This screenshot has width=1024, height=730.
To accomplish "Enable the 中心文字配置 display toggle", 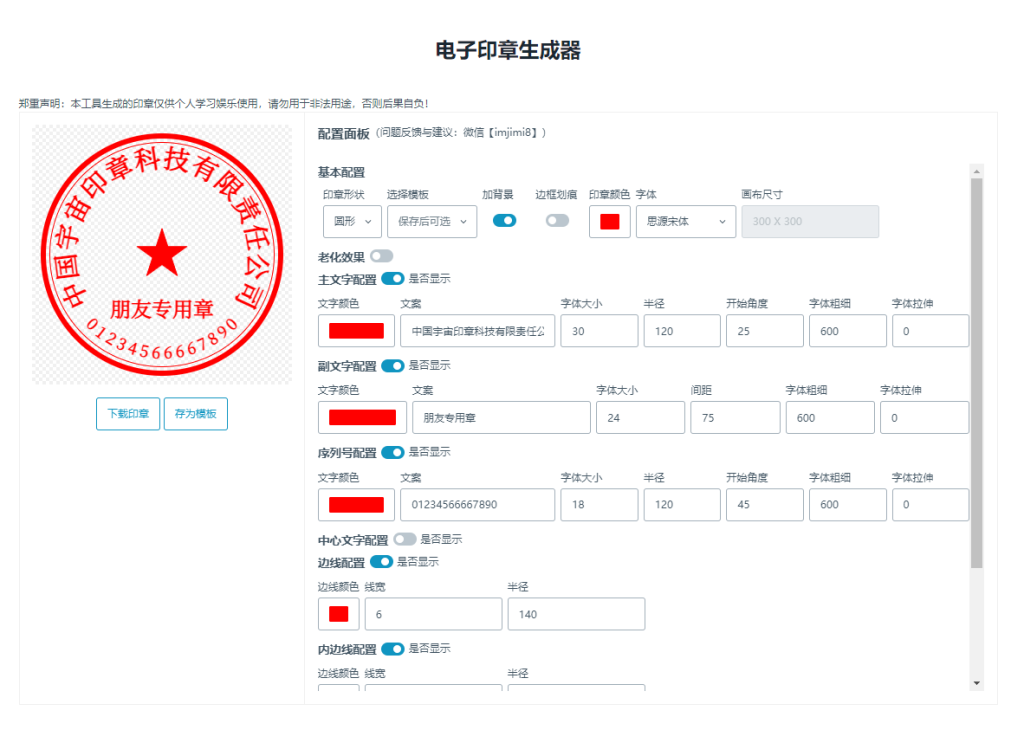I will pos(403,538).
